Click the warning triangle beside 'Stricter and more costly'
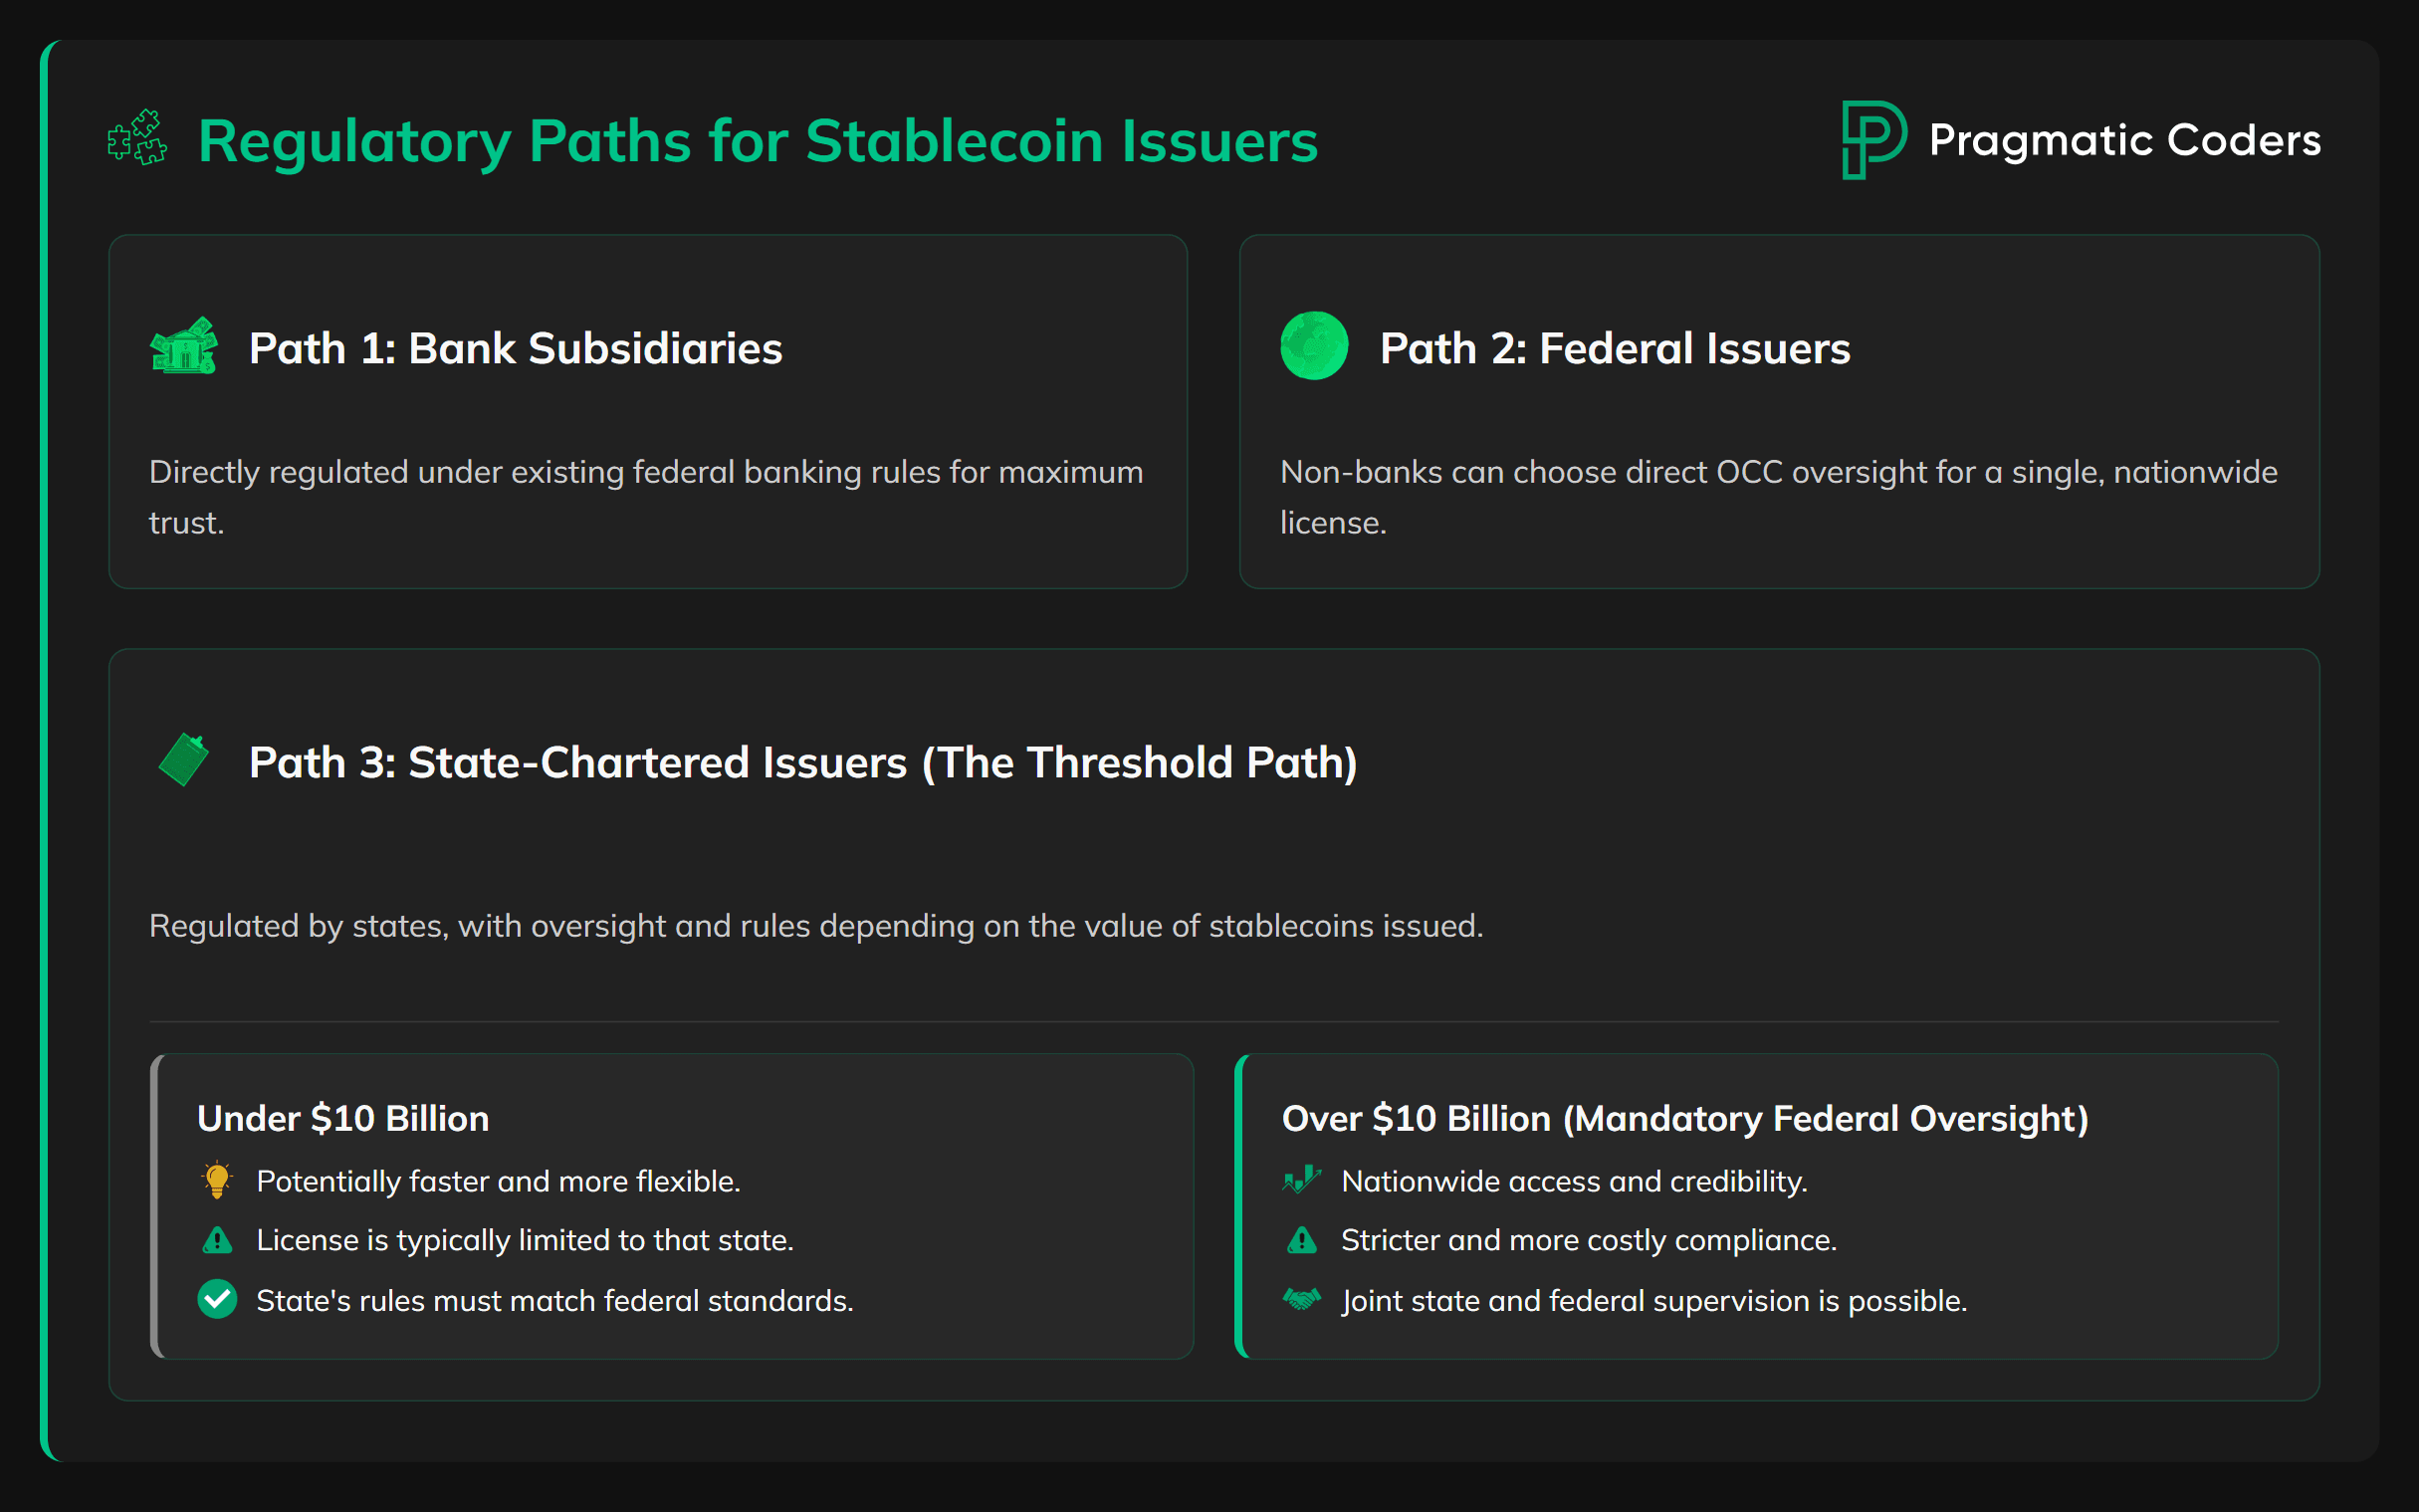The image size is (2419, 1512). click(1301, 1240)
